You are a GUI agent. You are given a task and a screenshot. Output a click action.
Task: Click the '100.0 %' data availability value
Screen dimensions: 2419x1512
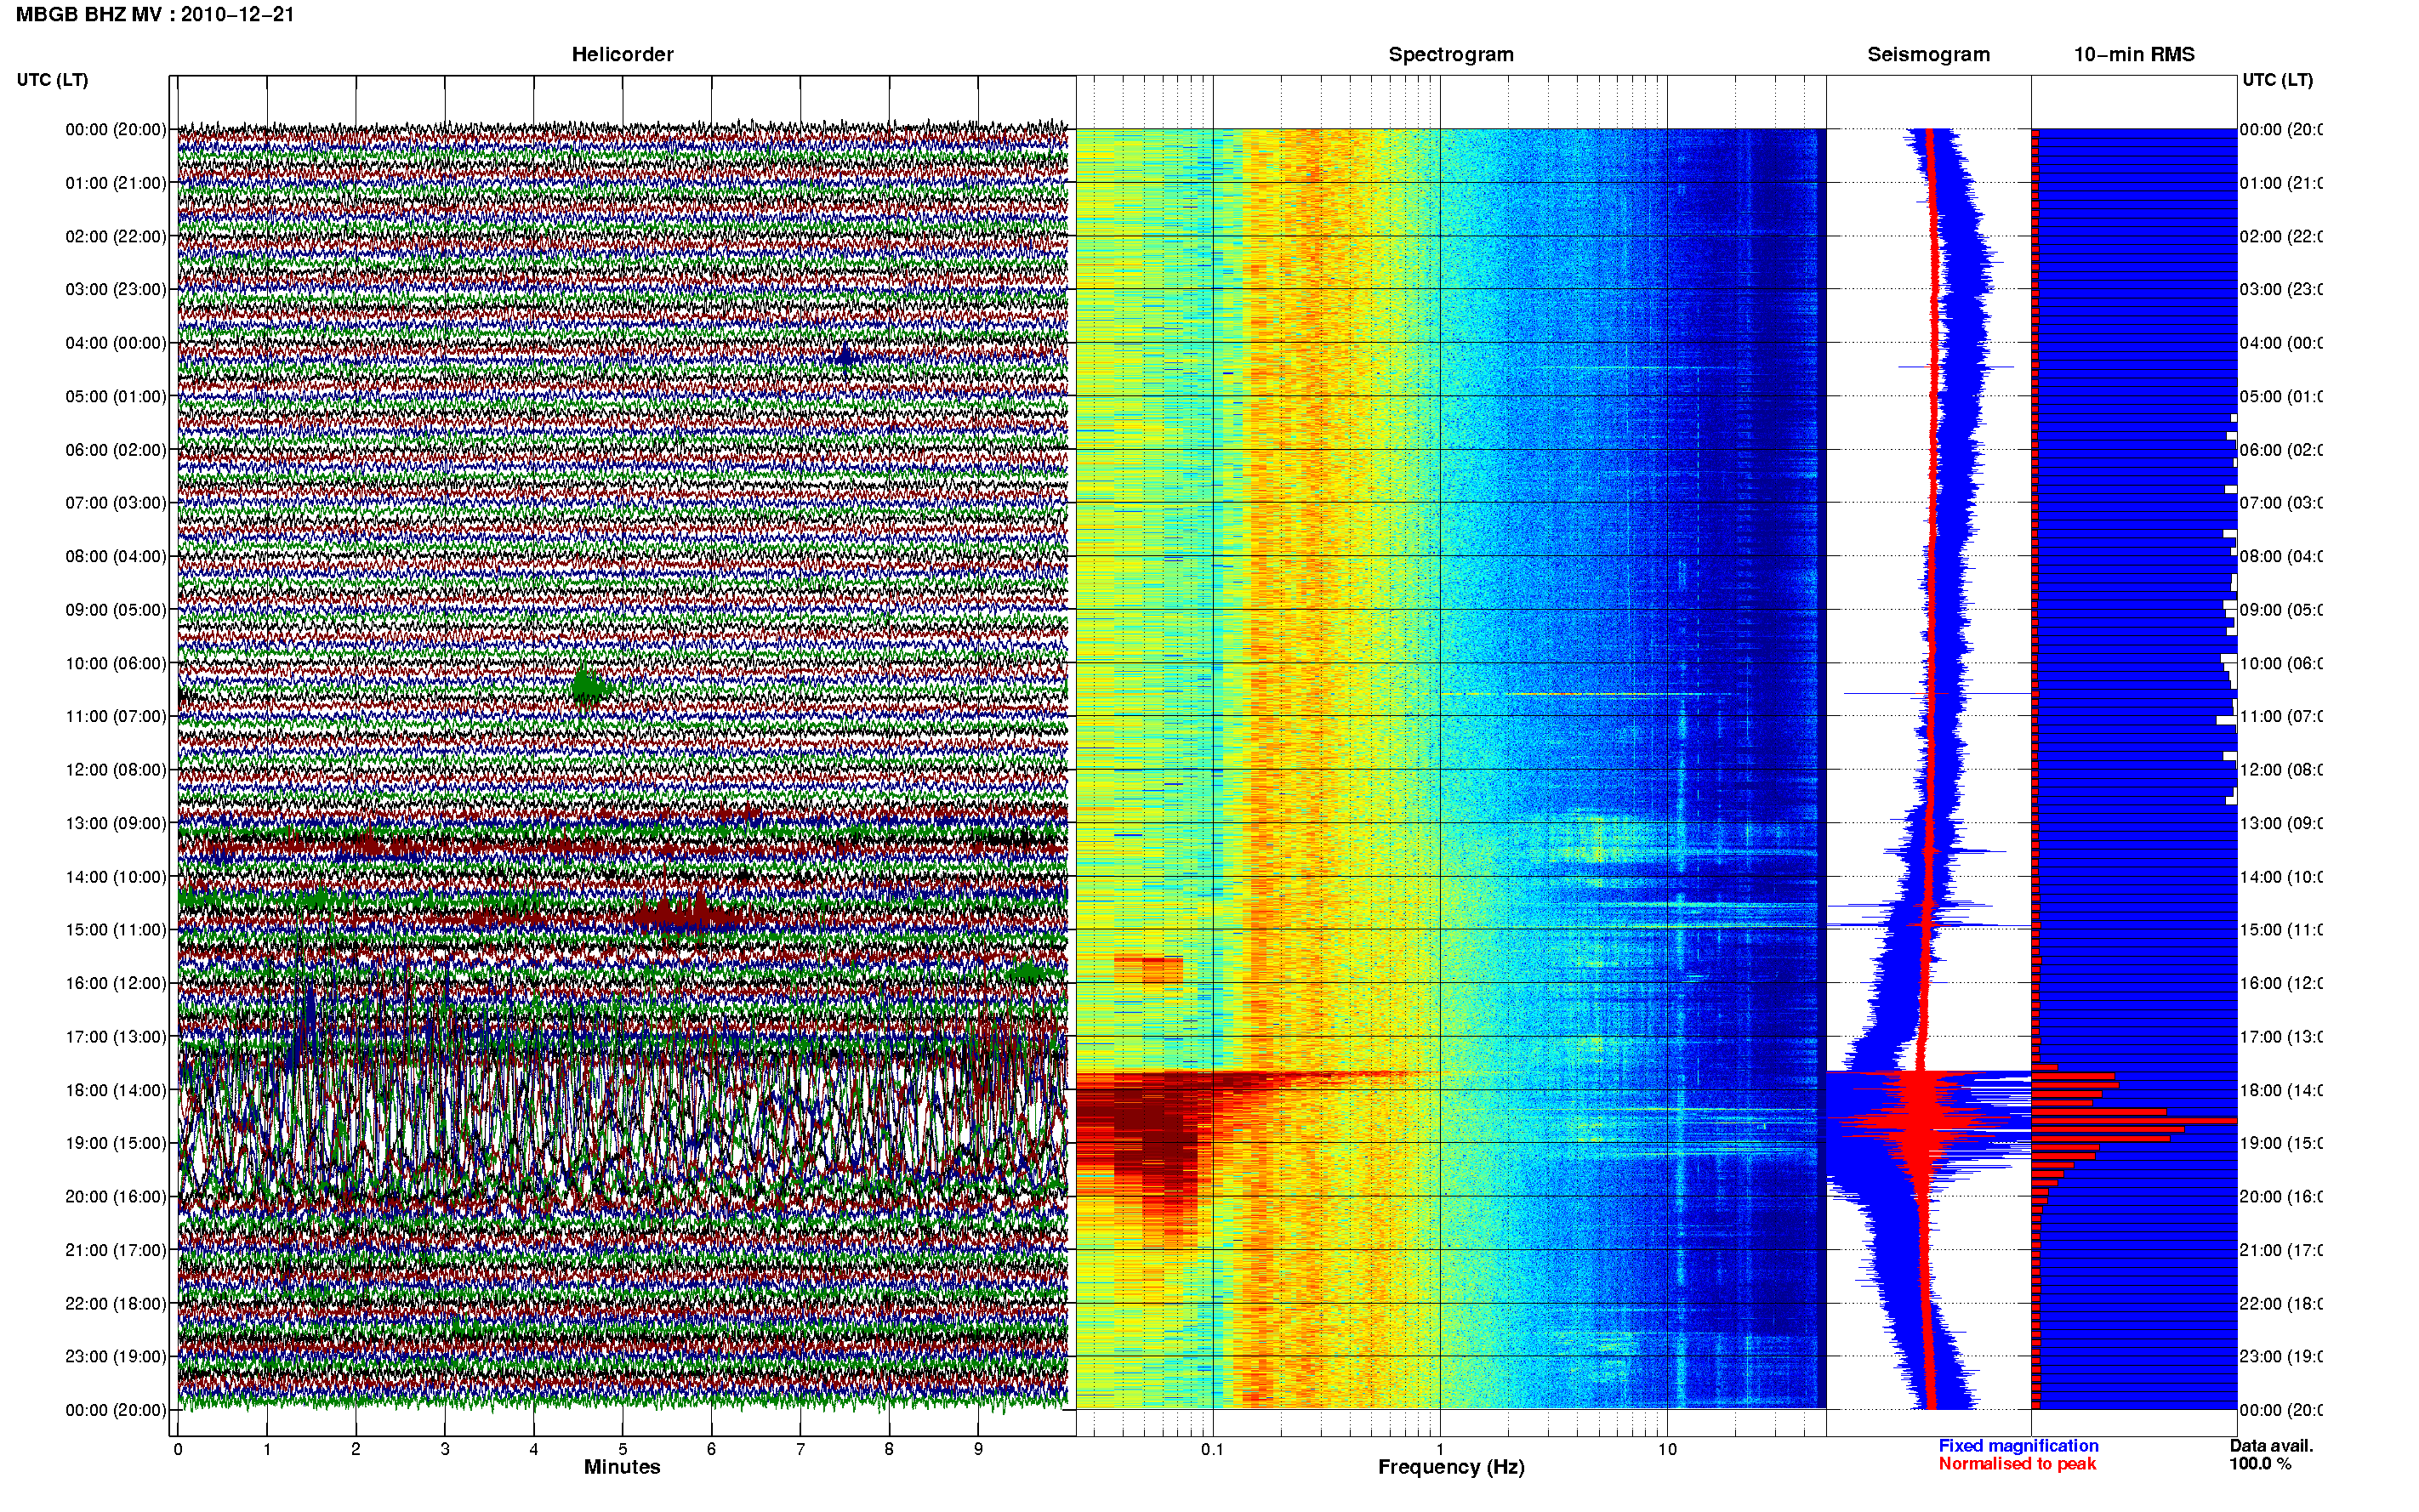[2260, 1464]
